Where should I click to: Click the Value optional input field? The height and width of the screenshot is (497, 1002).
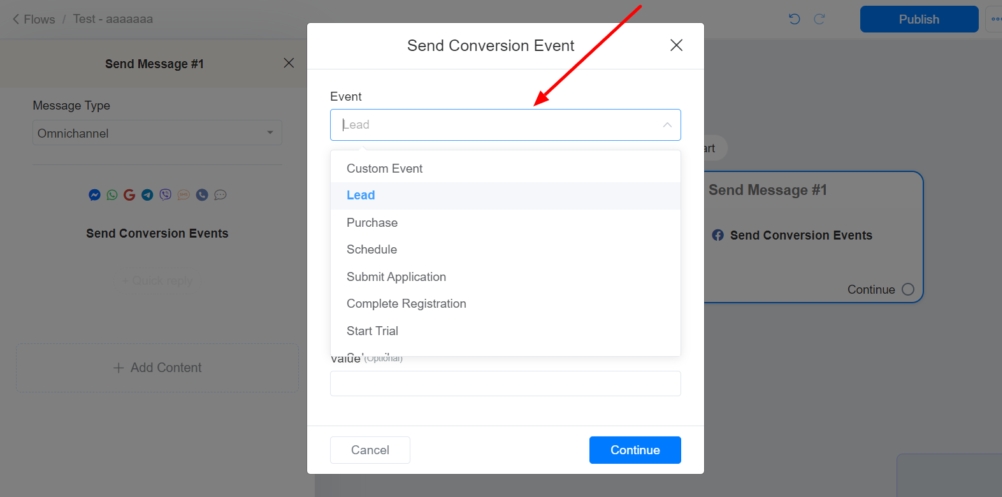[505, 384]
